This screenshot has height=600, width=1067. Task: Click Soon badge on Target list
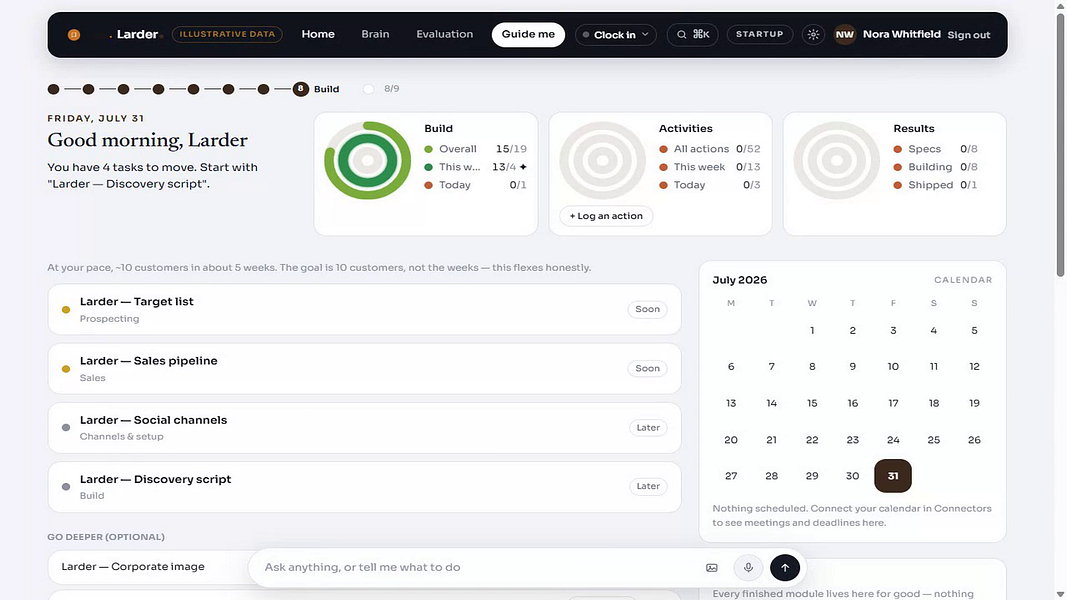(647, 309)
